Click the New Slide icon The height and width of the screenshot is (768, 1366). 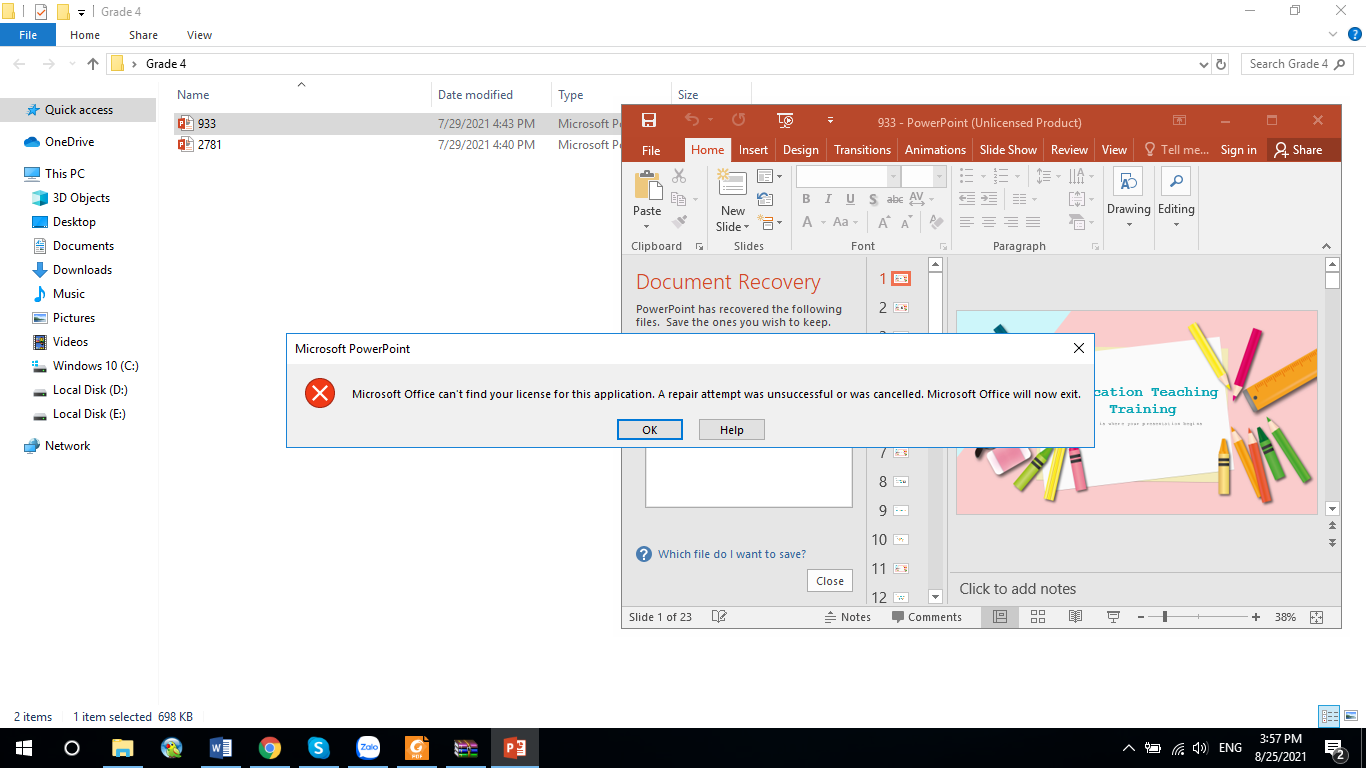733,184
